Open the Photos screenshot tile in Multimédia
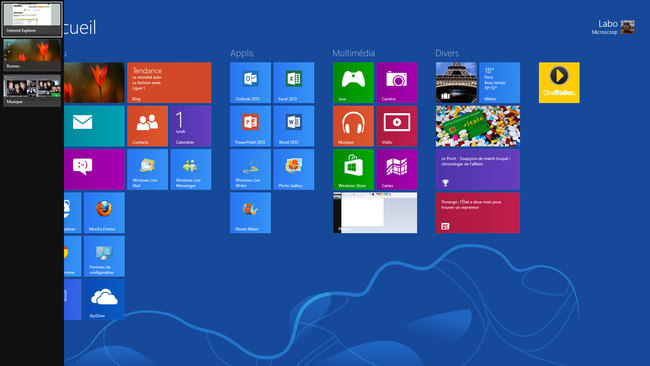The image size is (650, 366). click(375, 213)
